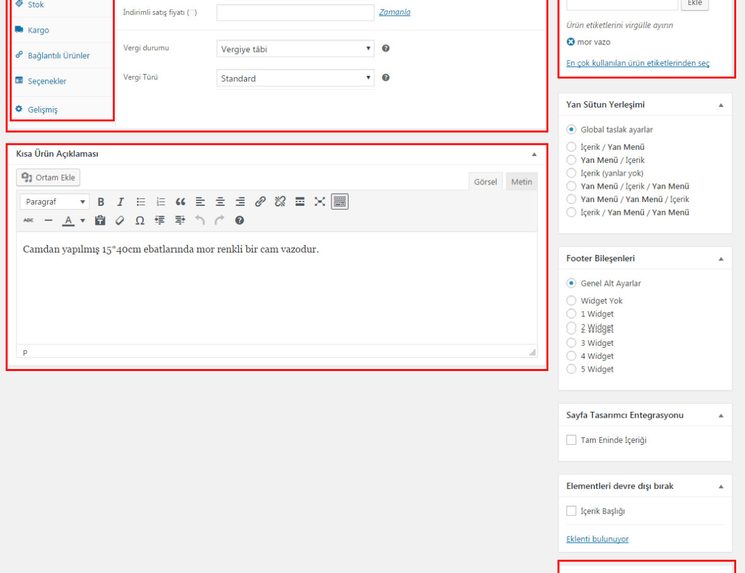745x573 pixels.
Task: Undo last editor action
Action: (x=200, y=220)
